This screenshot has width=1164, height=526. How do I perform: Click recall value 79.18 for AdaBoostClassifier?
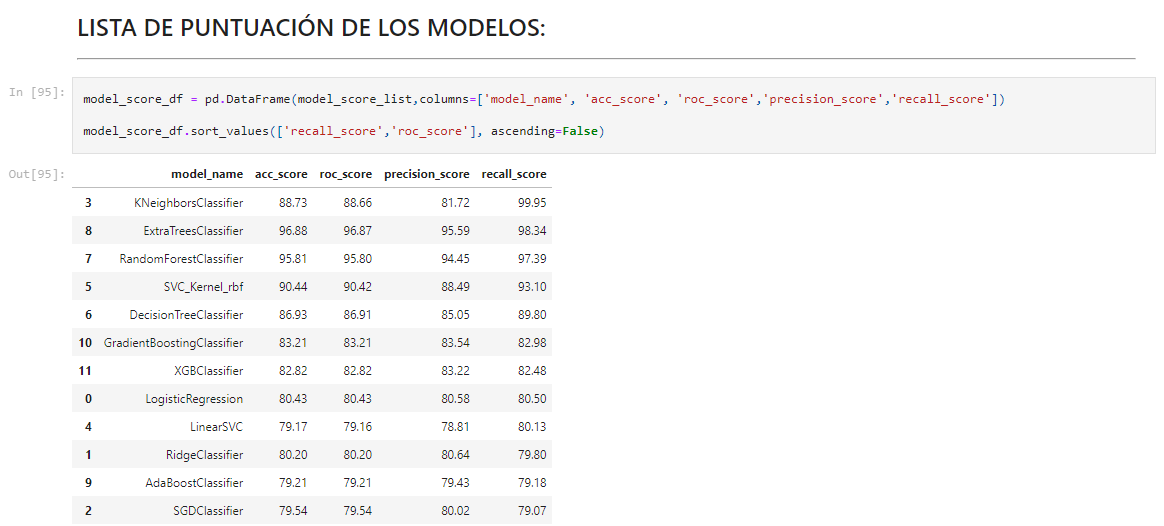coord(532,484)
